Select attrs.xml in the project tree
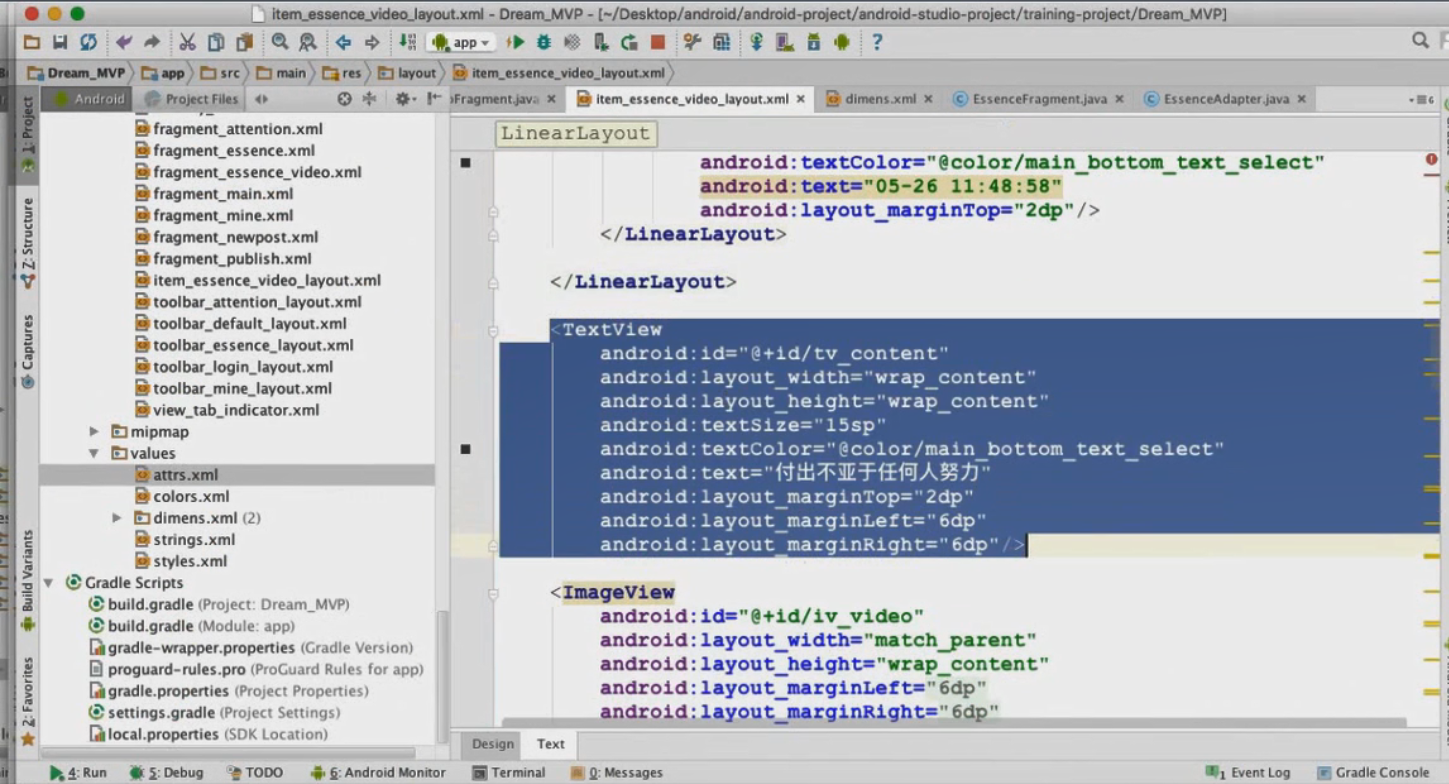 237,475
